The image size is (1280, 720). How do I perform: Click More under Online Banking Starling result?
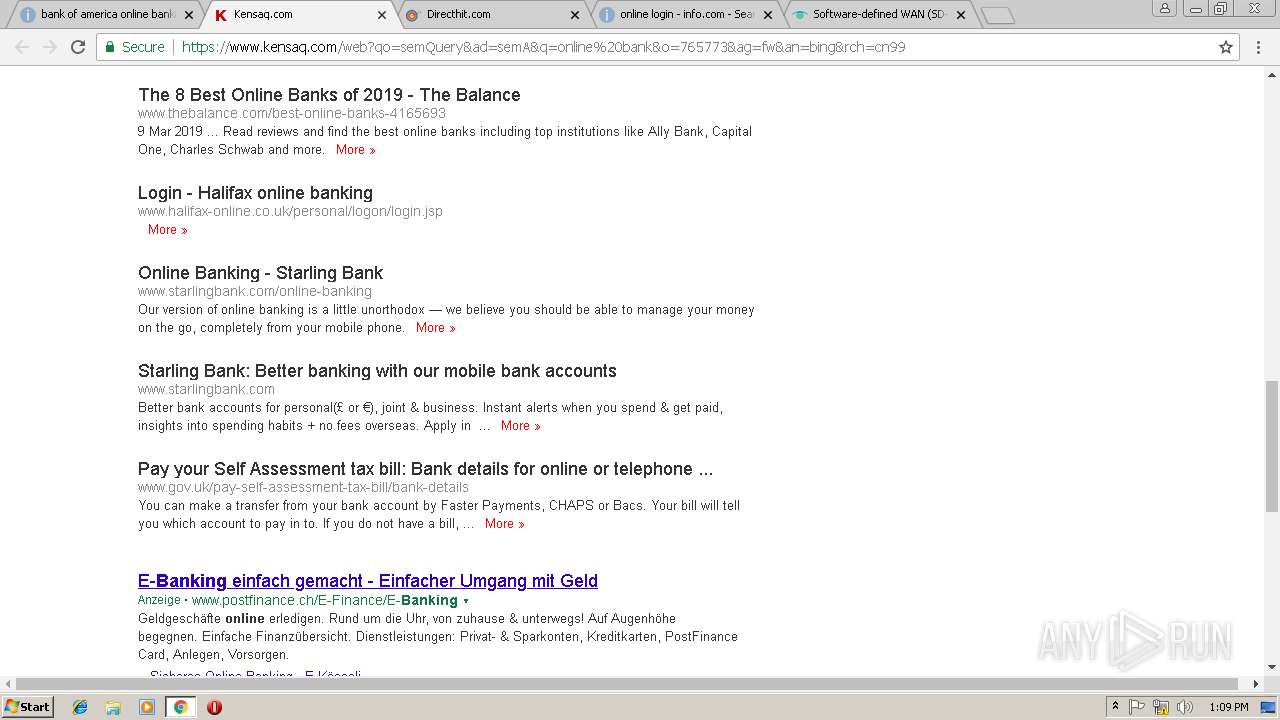pos(435,328)
